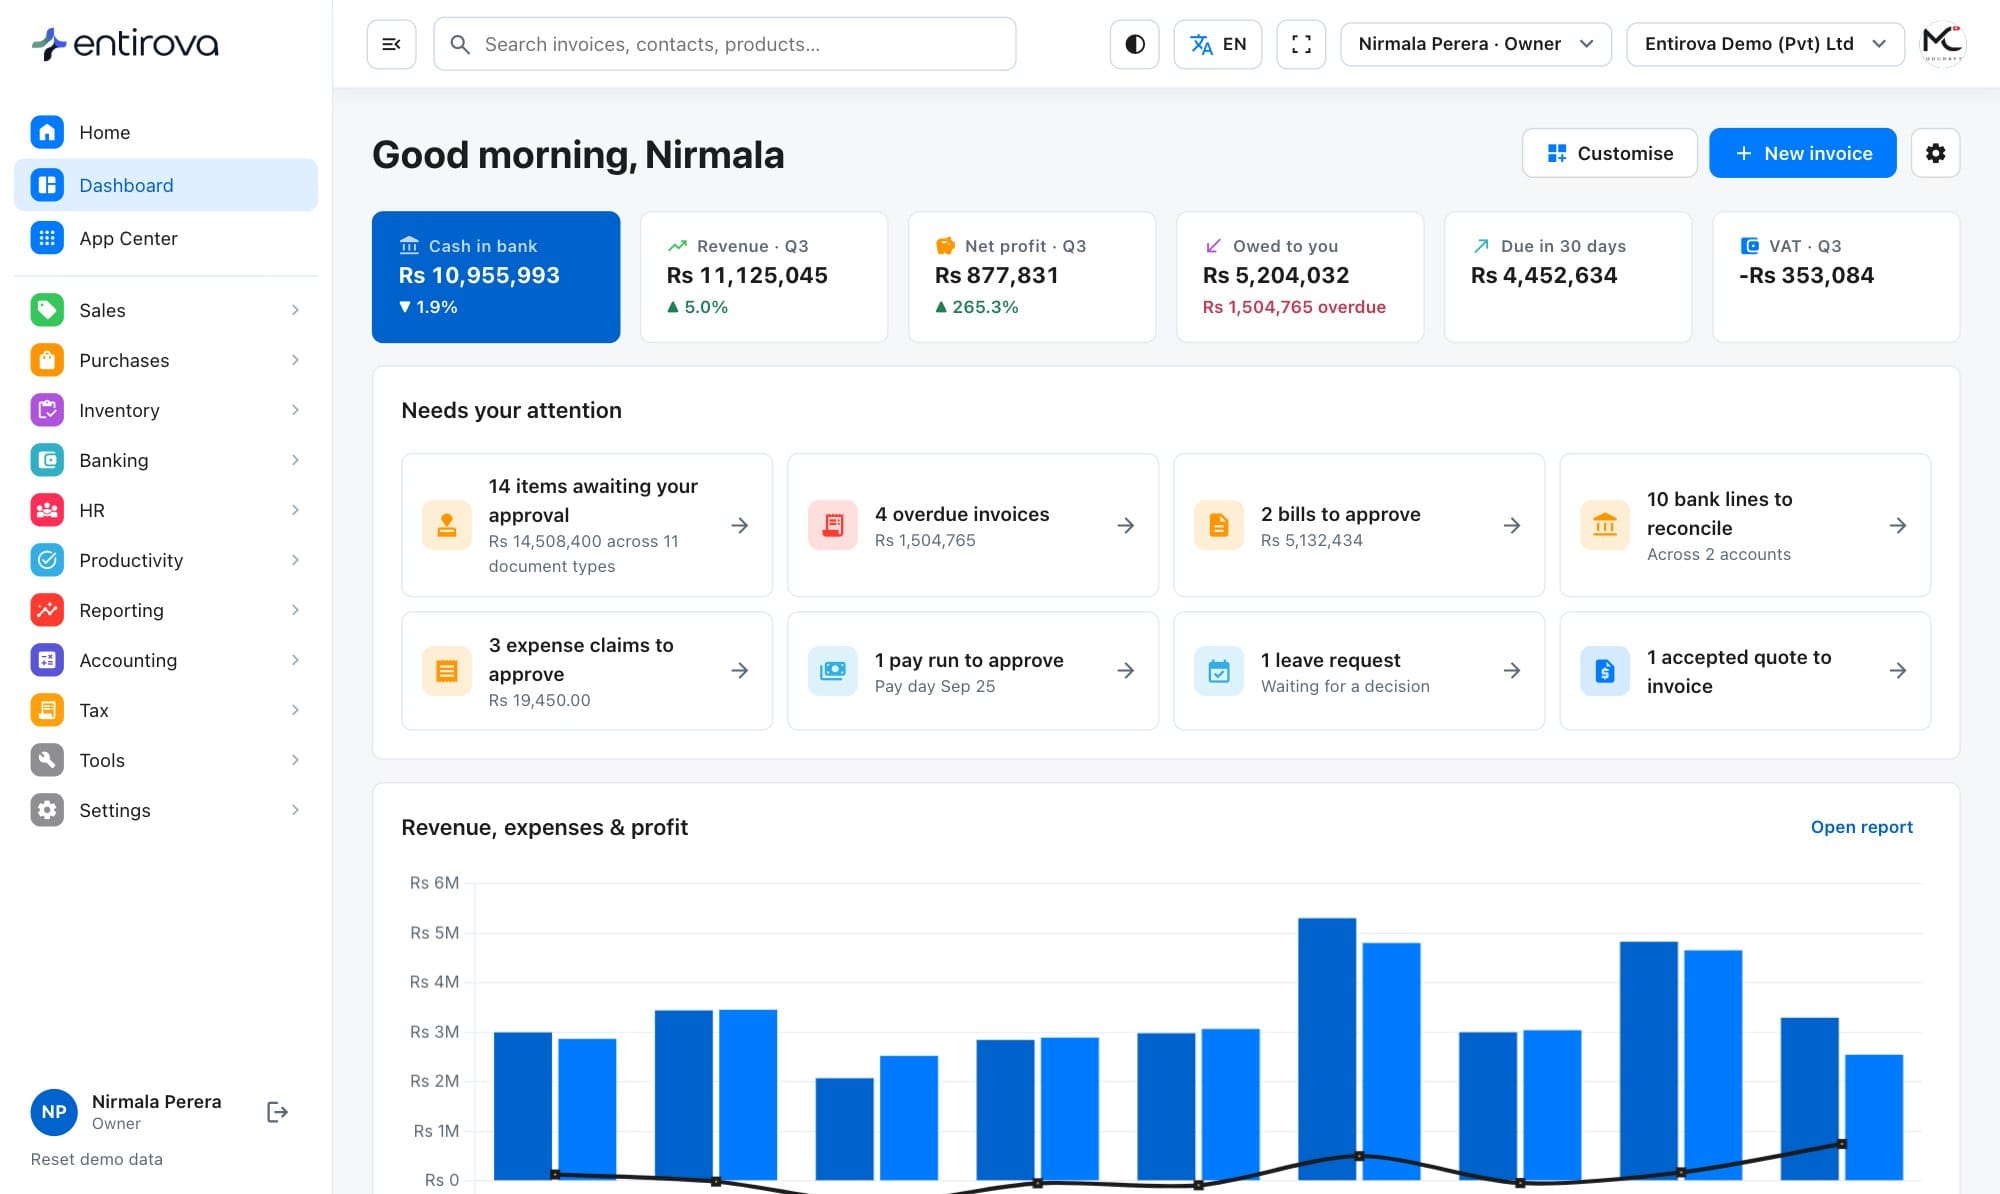
Task: Click the Banking wallet icon
Action: pyautogui.click(x=47, y=460)
